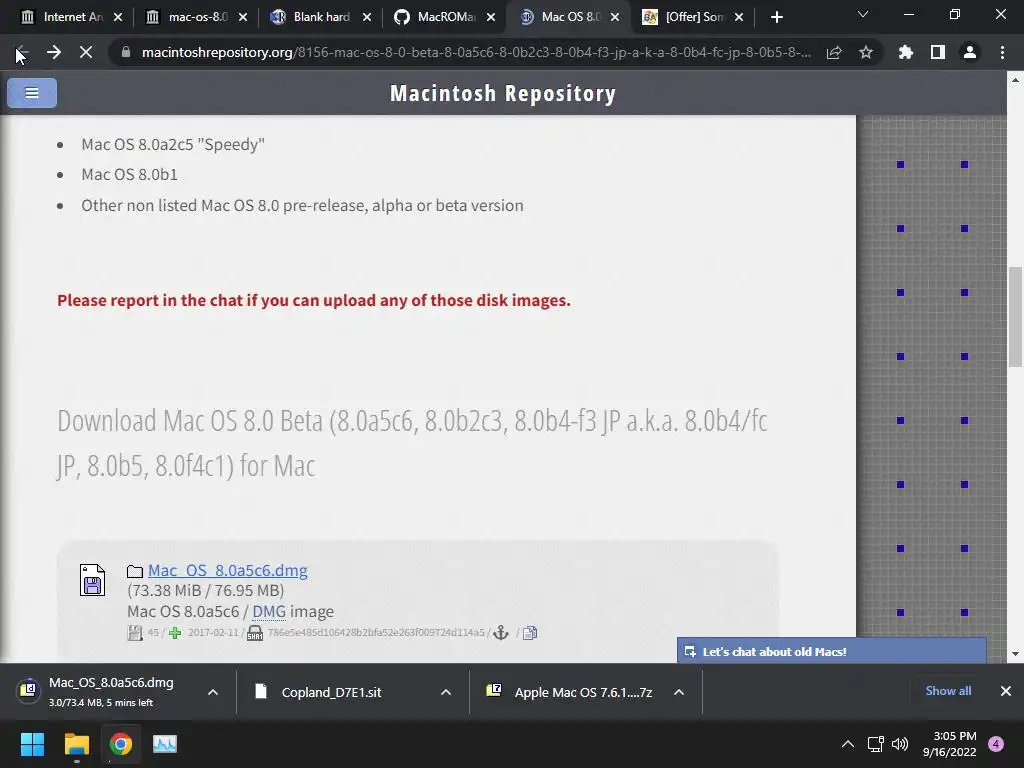Screen dimensions: 1024x768
Task: Open the volume control in the tray
Action: point(900,744)
